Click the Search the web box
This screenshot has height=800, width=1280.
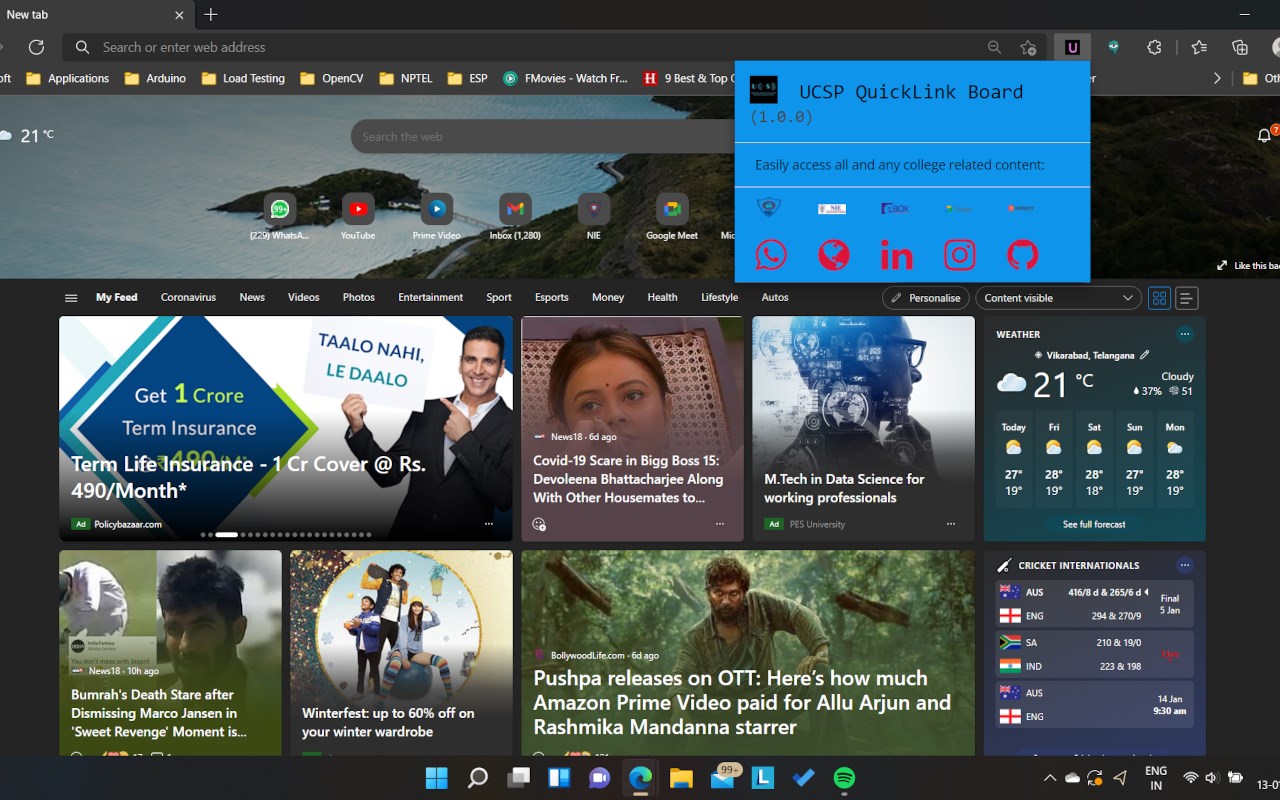click(545, 137)
